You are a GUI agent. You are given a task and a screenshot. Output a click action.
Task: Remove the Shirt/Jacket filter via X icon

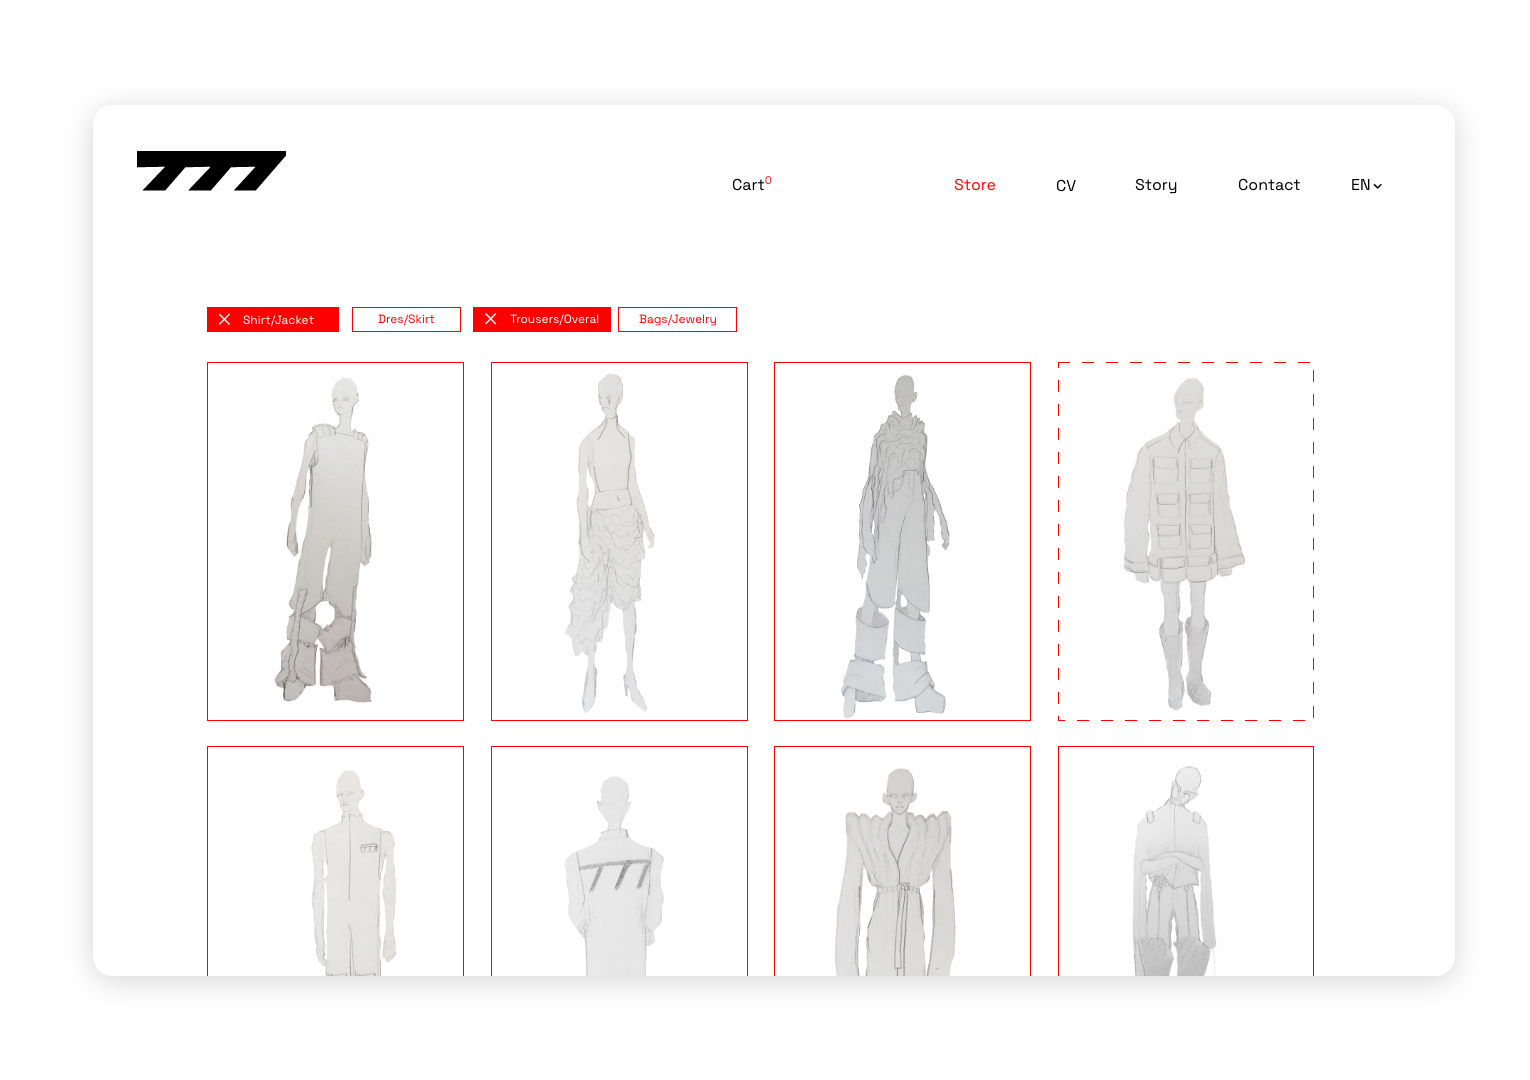coord(224,320)
